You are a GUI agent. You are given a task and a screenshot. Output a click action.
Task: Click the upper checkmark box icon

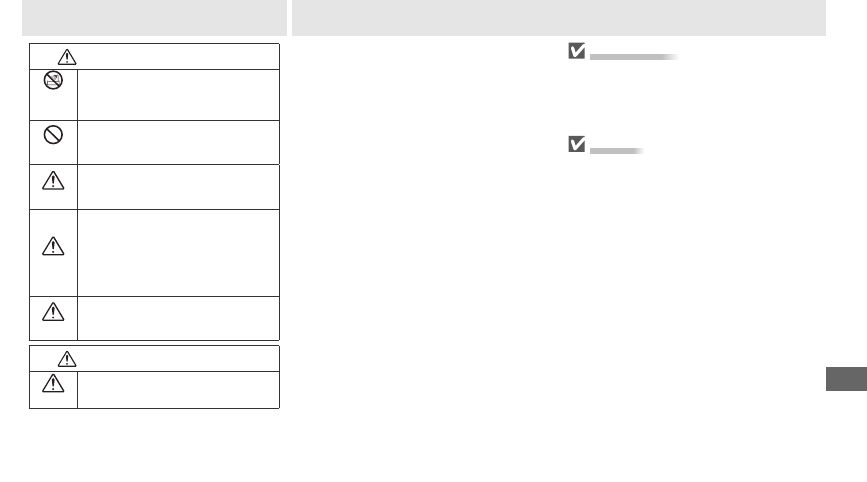tap(577, 51)
